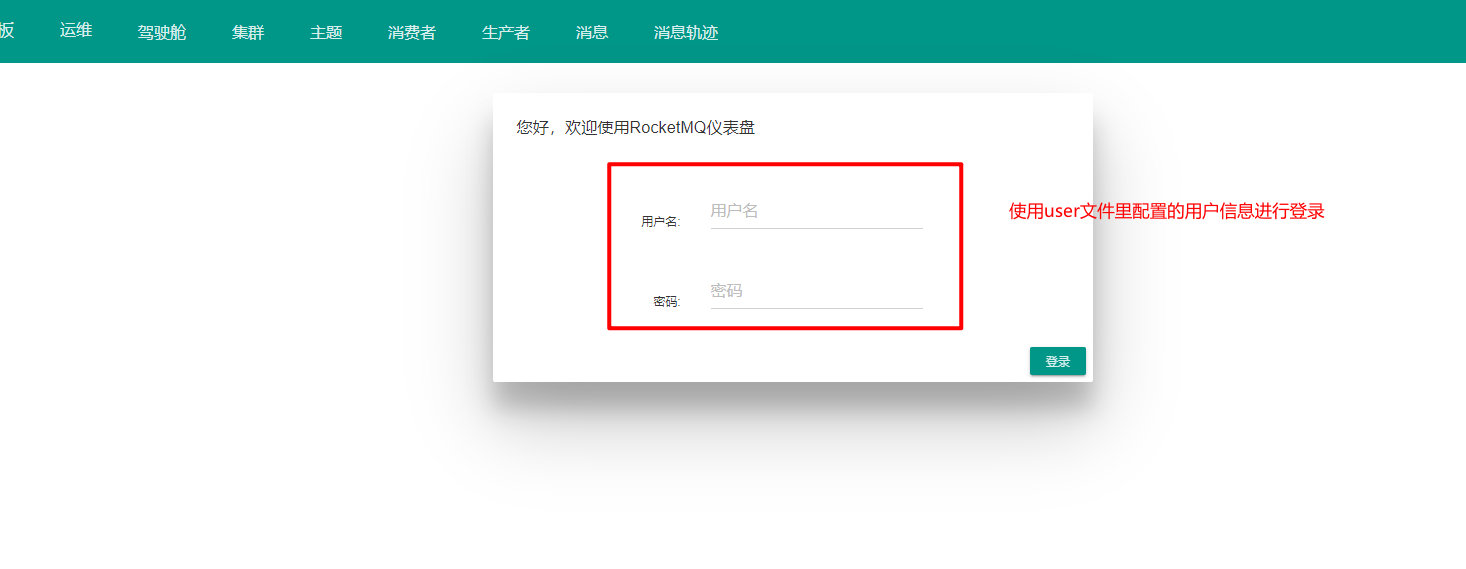Focus the 密码 password input field

pos(817,291)
